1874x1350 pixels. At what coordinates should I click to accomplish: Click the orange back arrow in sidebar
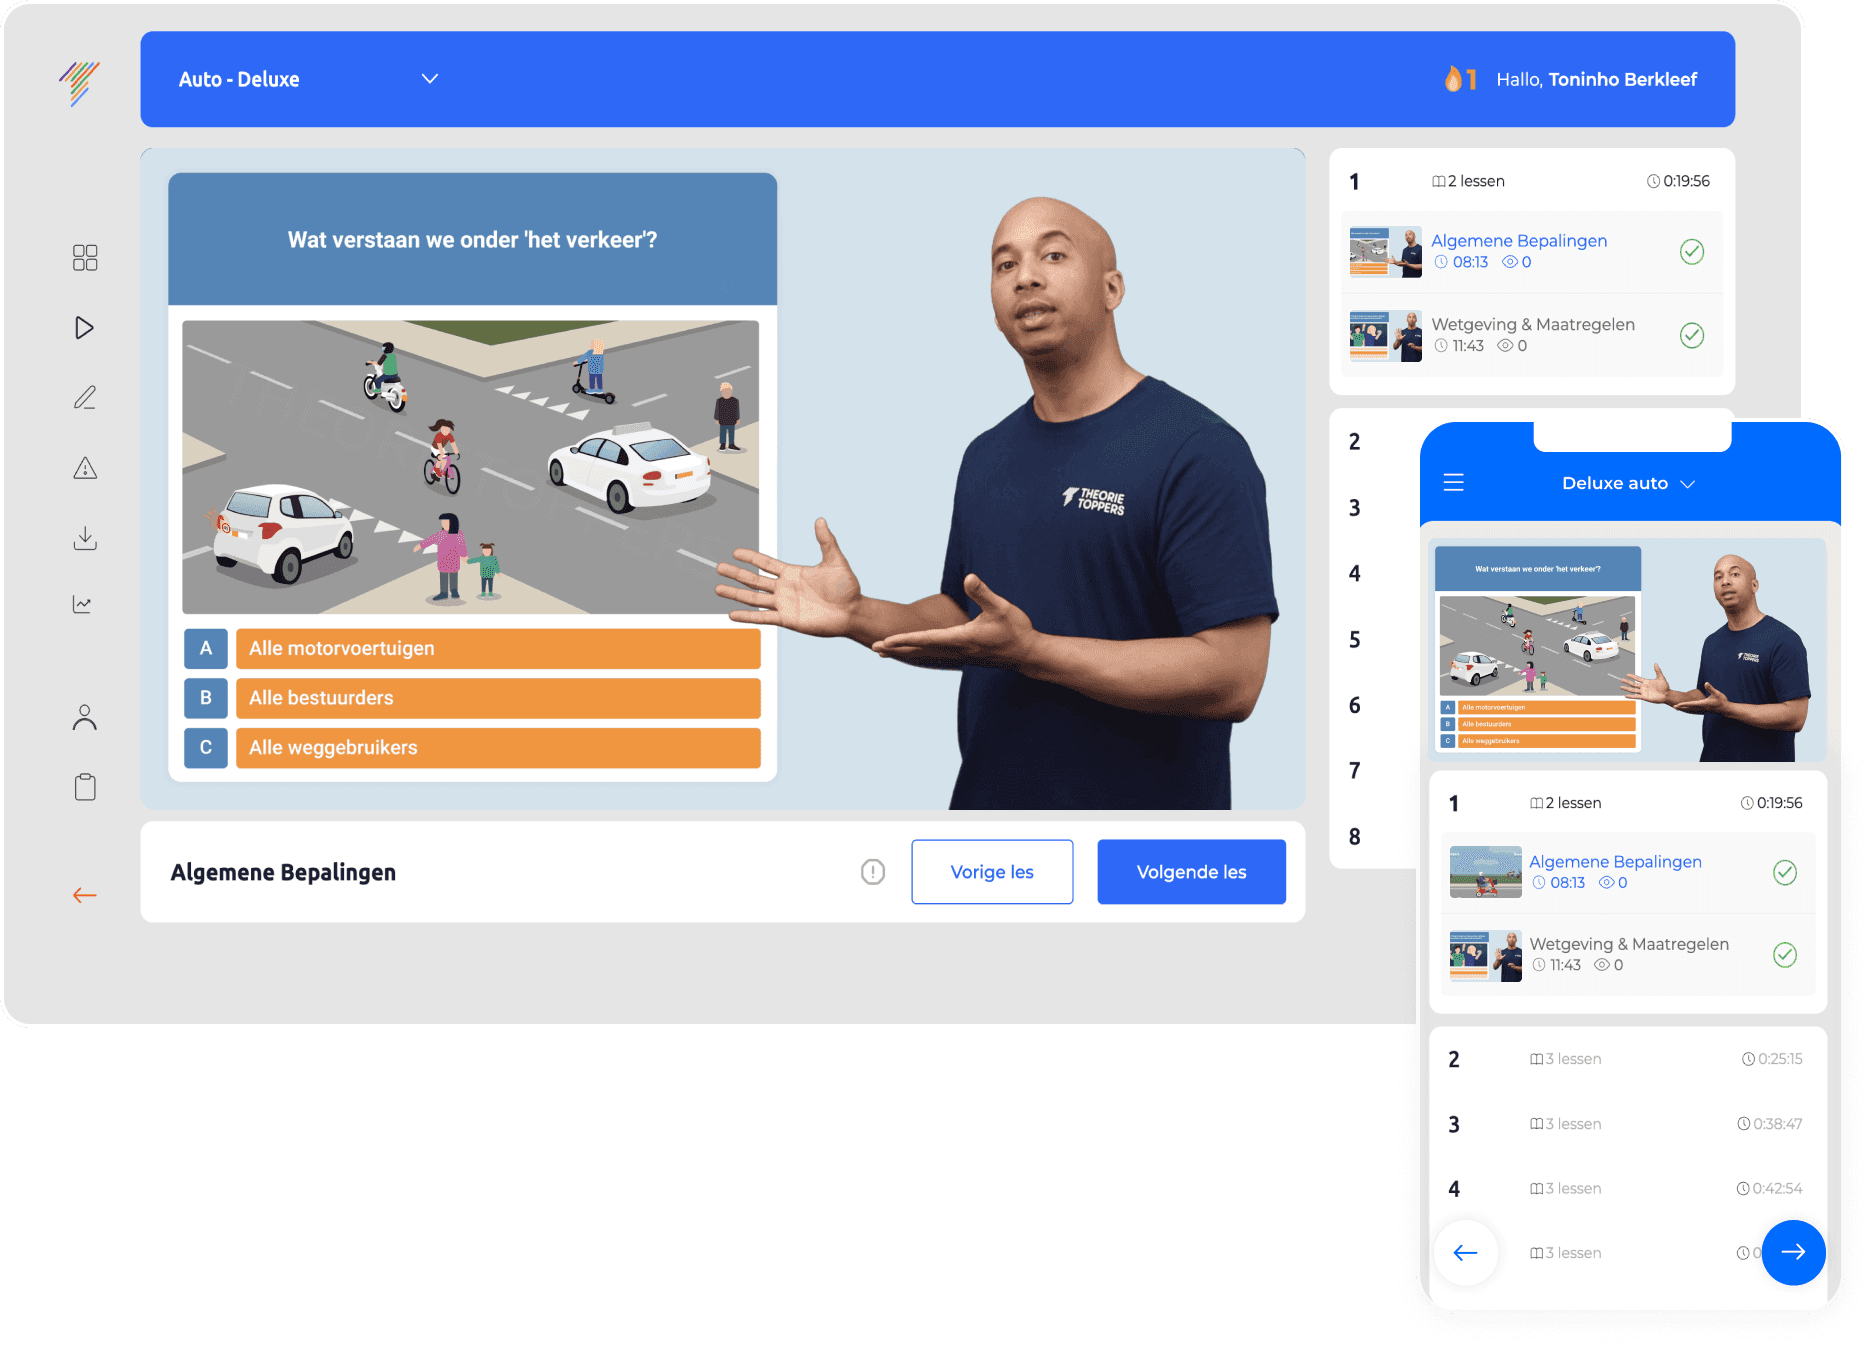tap(85, 895)
